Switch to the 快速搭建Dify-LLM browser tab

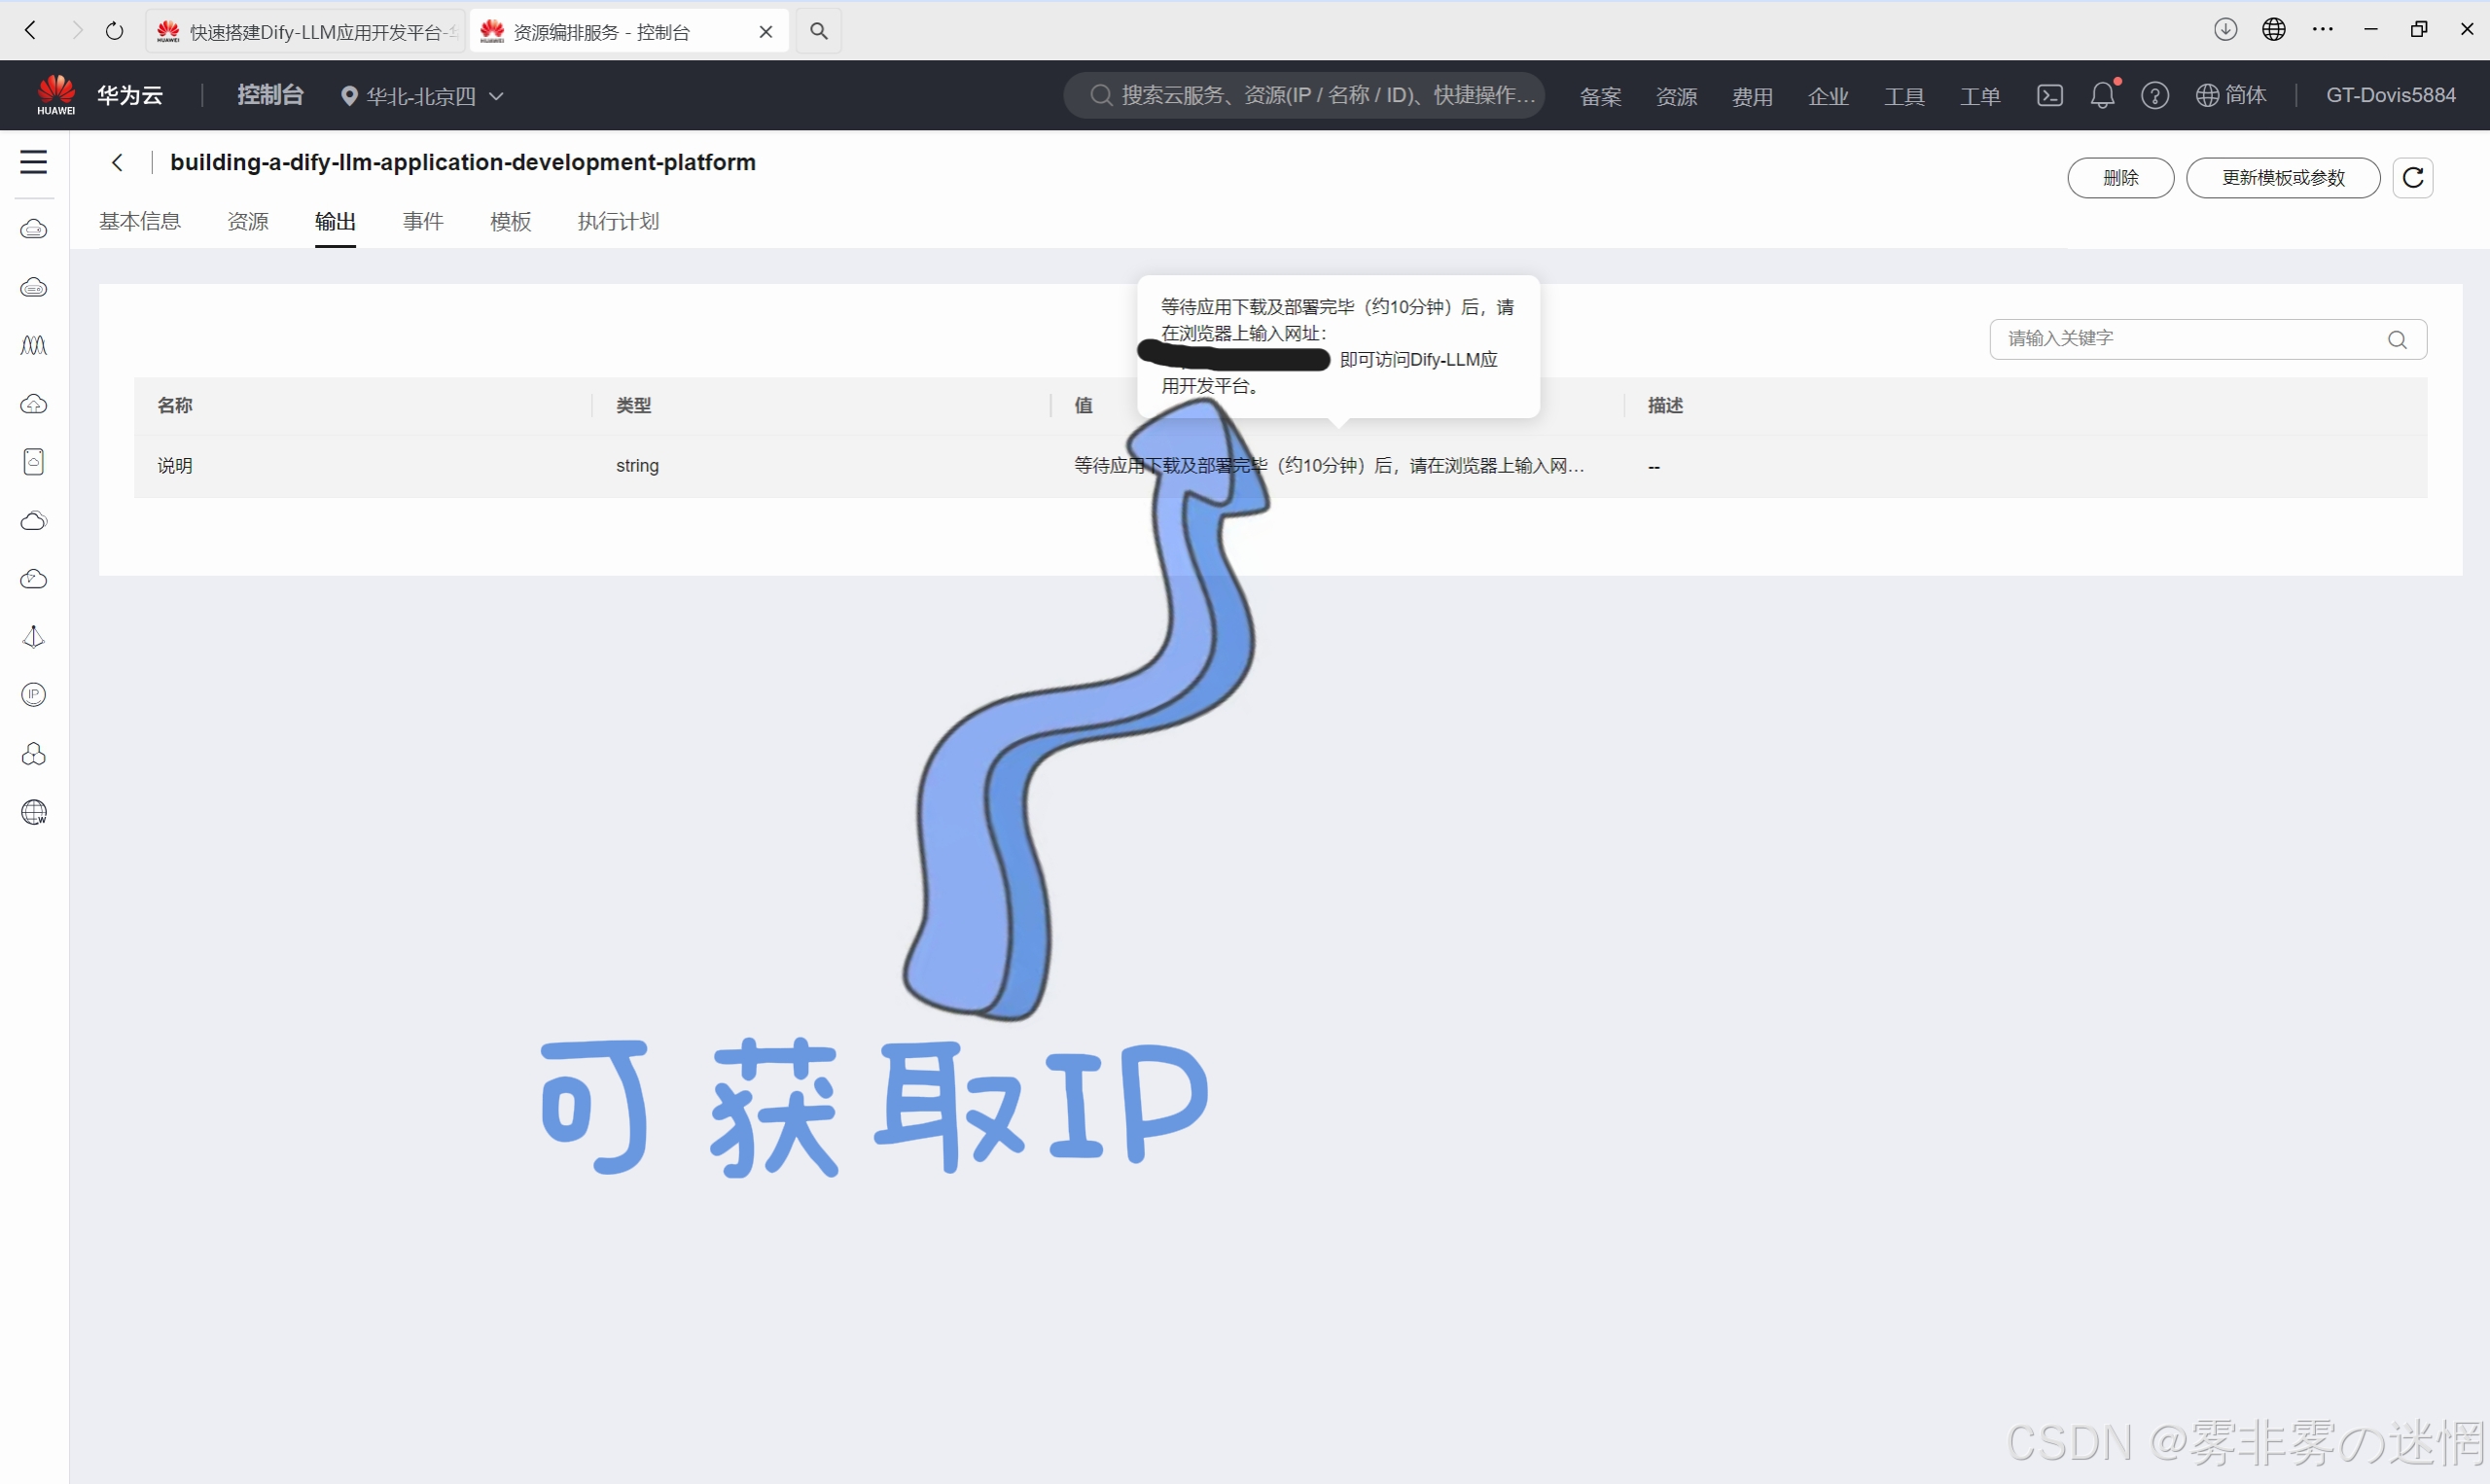point(306,32)
